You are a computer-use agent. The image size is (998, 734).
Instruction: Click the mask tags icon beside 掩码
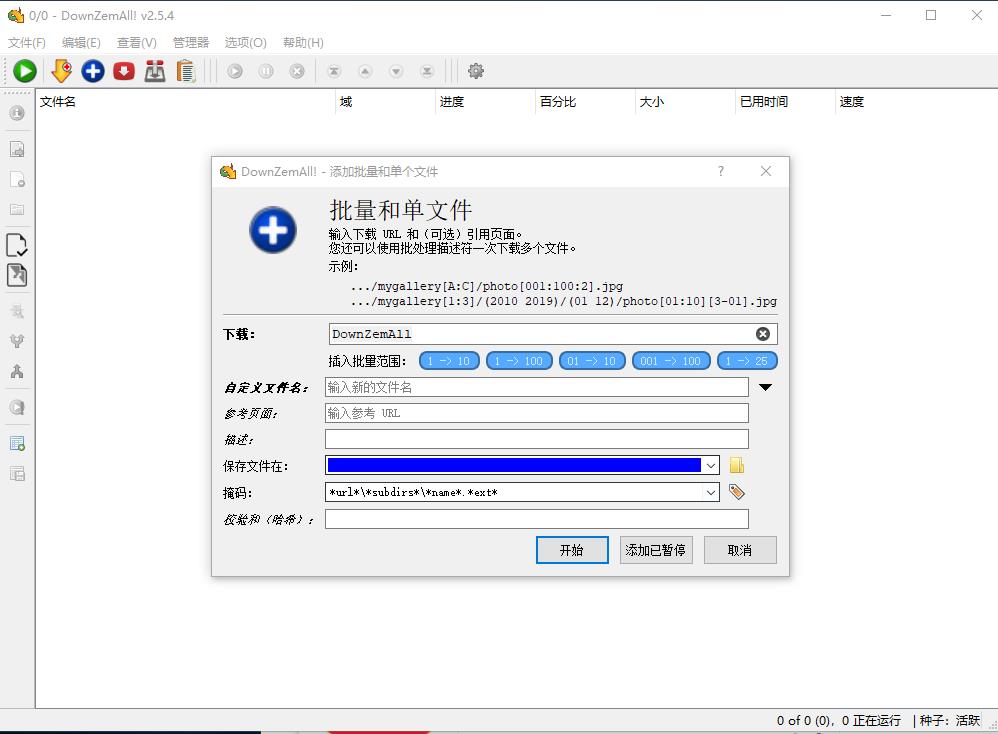736,492
